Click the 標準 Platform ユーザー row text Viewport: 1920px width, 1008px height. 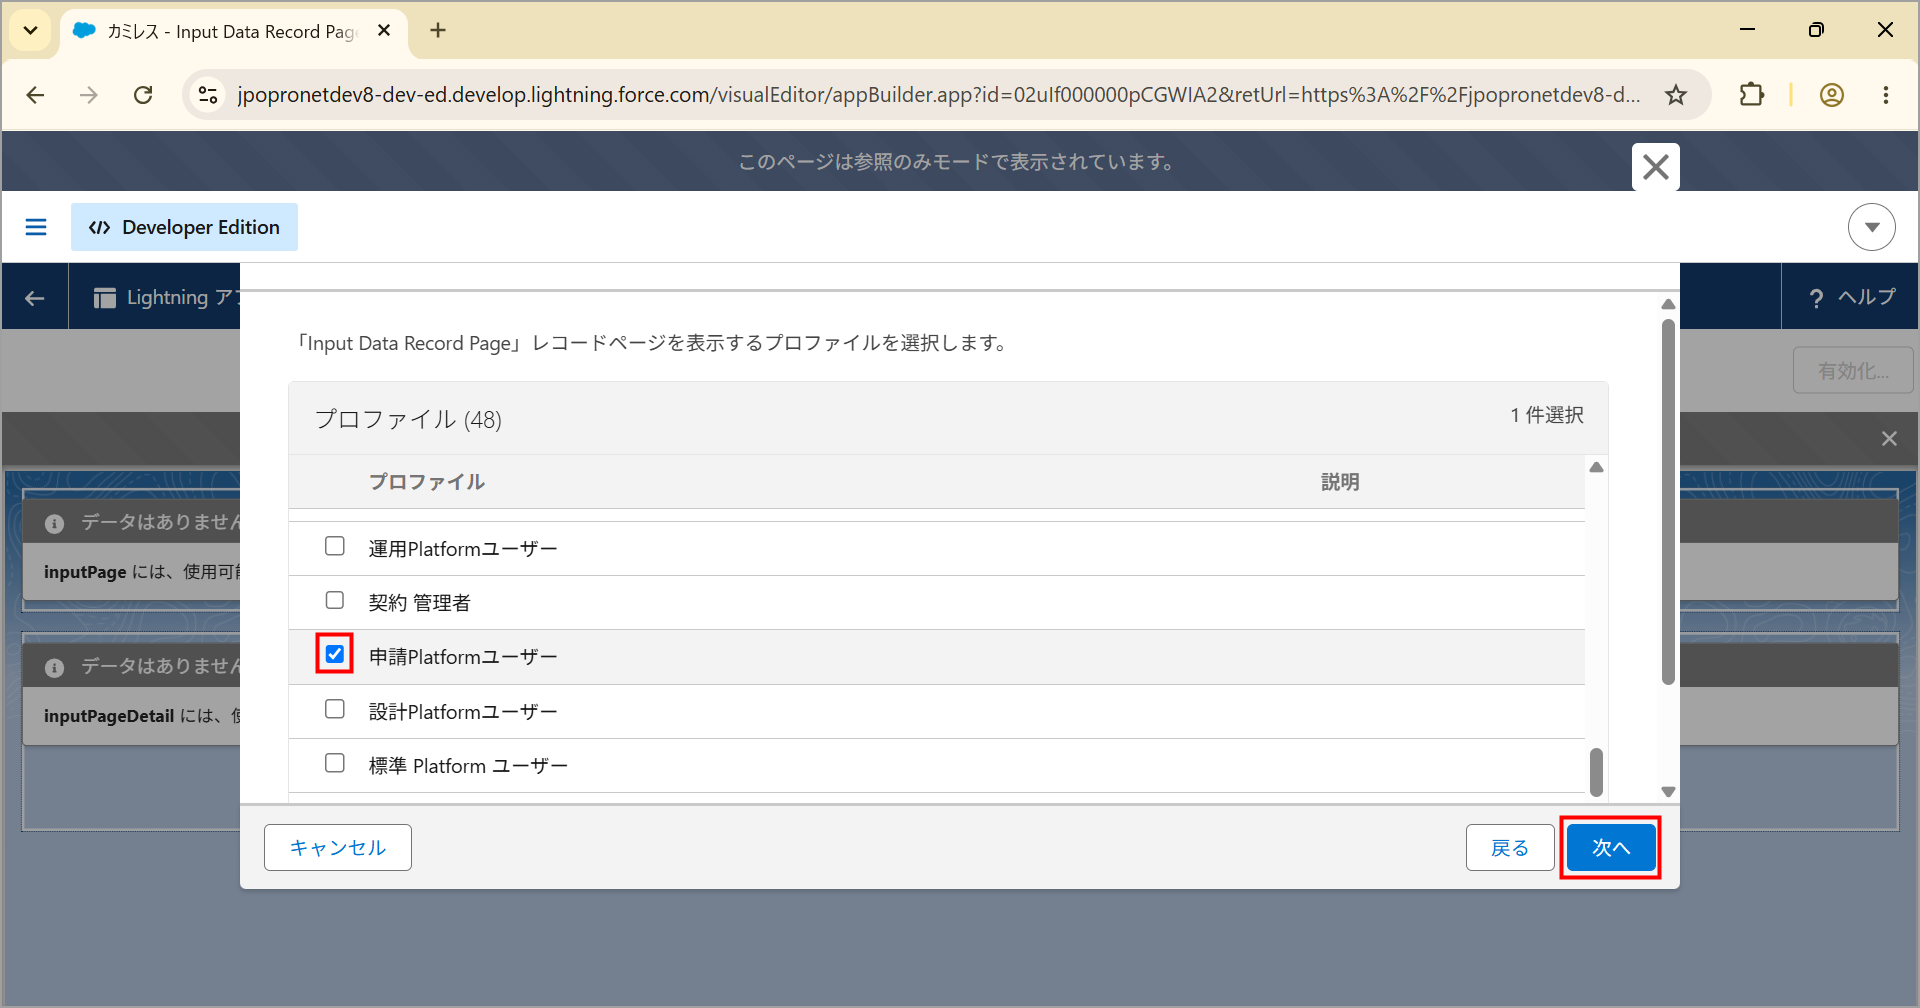pyautogui.click(x=468, y=766)
